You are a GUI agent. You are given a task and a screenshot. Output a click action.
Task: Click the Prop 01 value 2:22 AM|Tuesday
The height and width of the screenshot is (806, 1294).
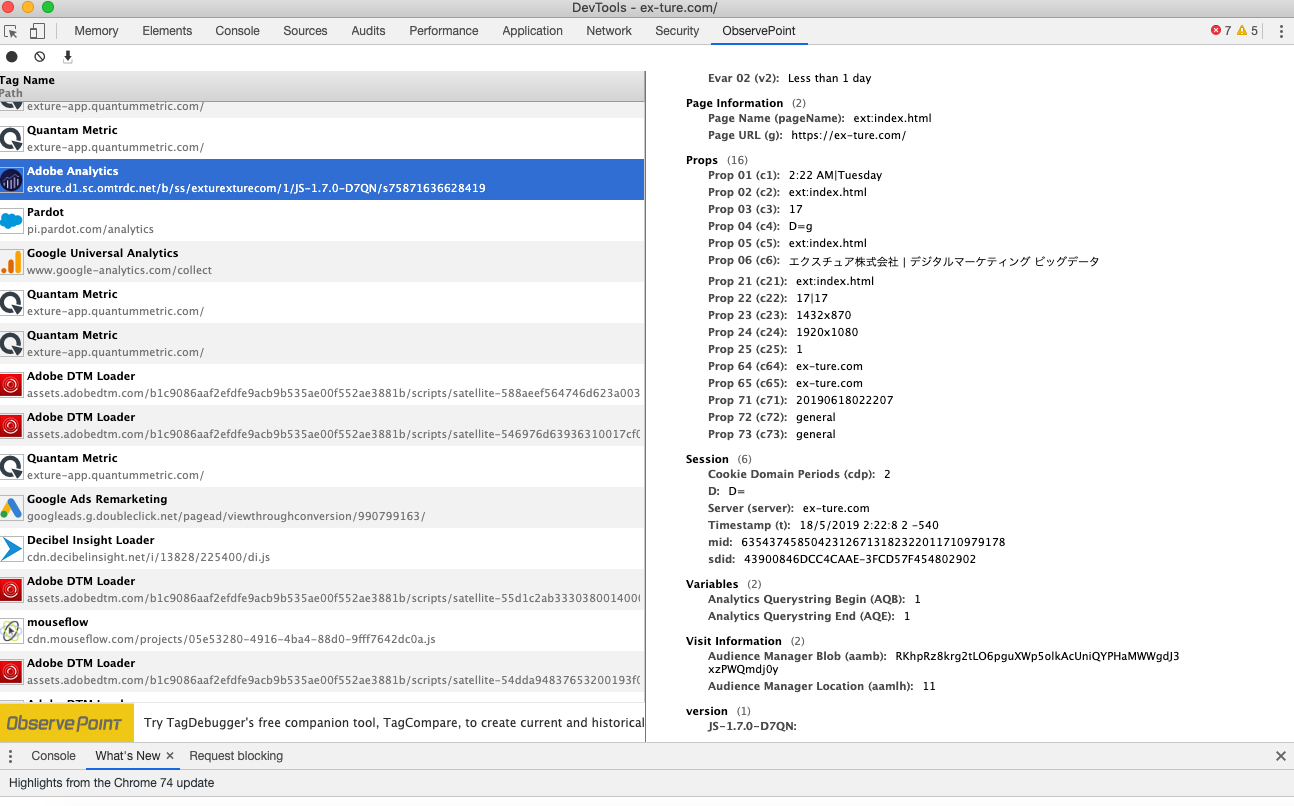pos(835,175)
